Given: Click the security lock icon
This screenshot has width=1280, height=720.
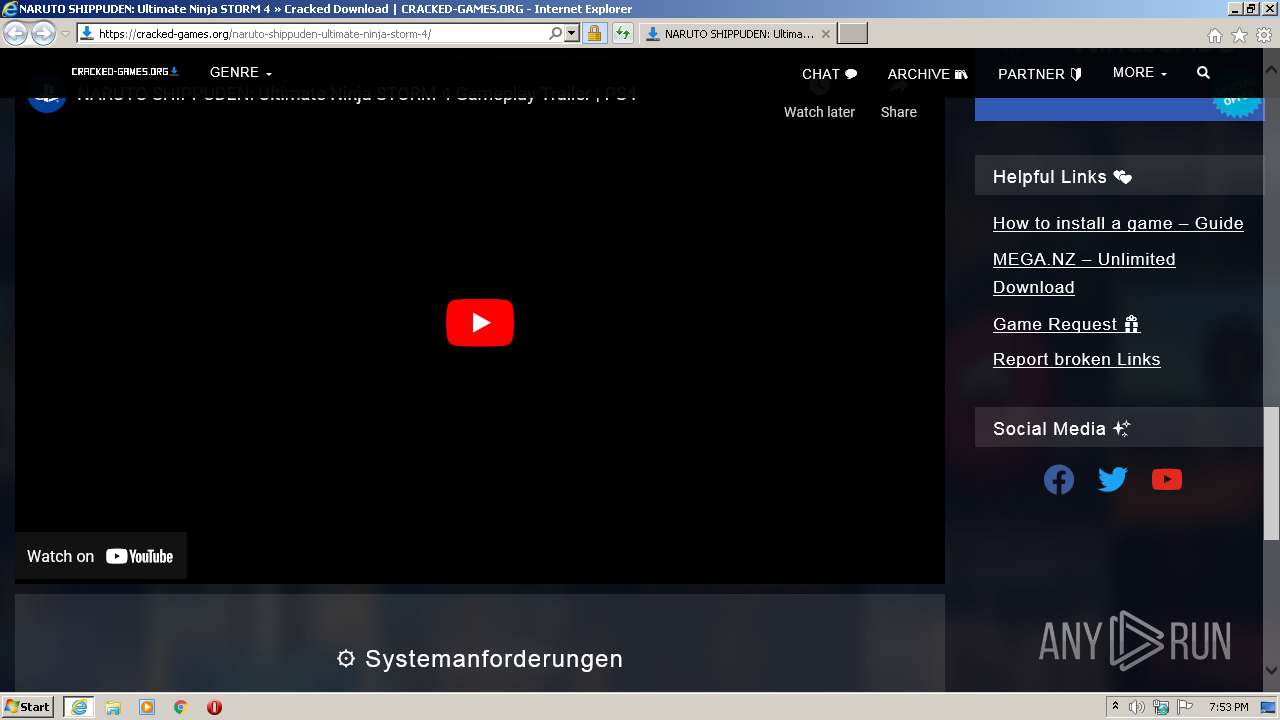Looking at the screenshot, I should (594, 34).
